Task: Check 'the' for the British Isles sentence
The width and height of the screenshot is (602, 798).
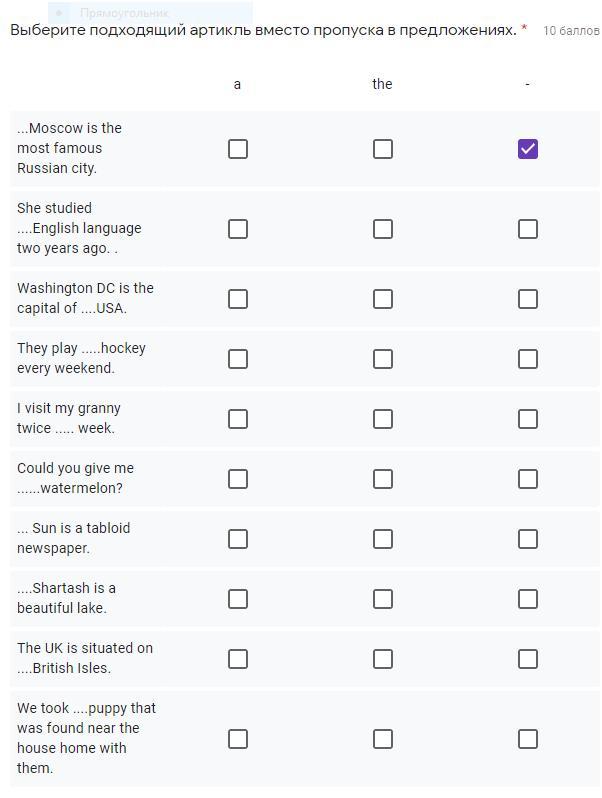Action: pyautogui.click(x=383, y=659)
